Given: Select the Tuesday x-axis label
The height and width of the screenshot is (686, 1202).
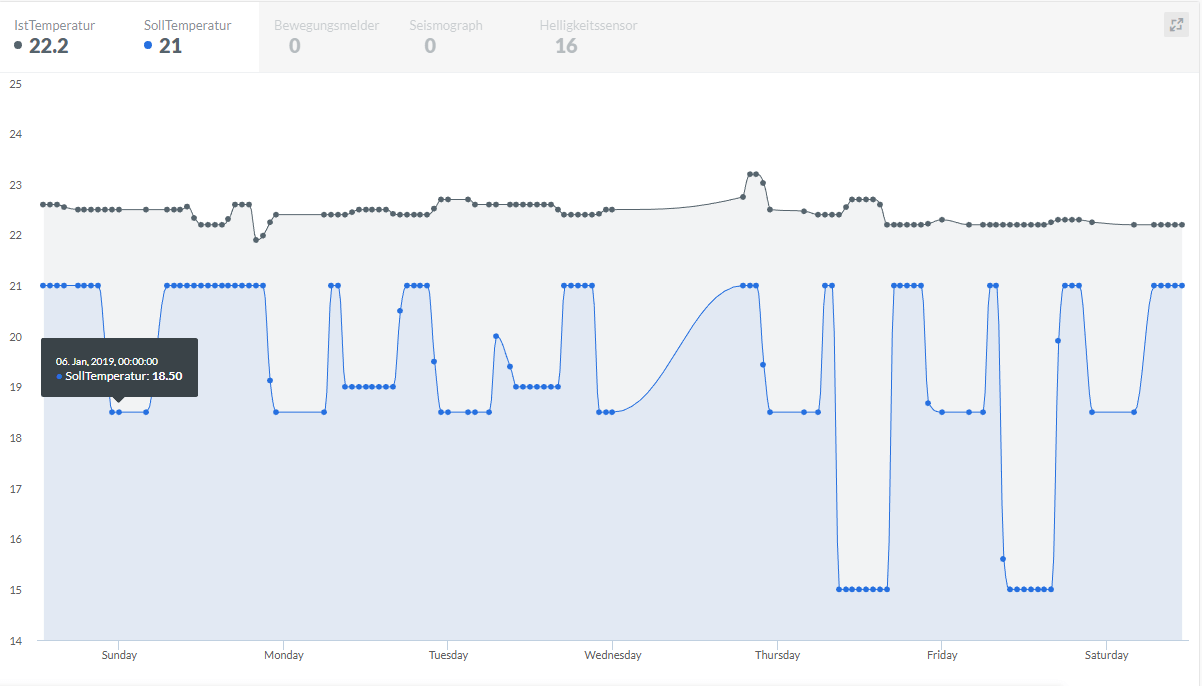Looking at the screenshot, I should [x=448, y=656].
